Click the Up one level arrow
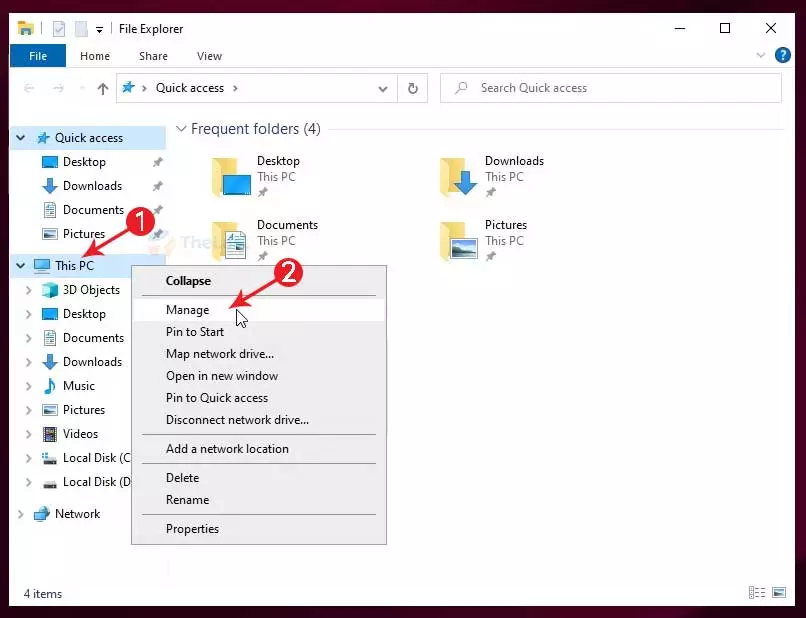806x618 pixels. point(103,88)
